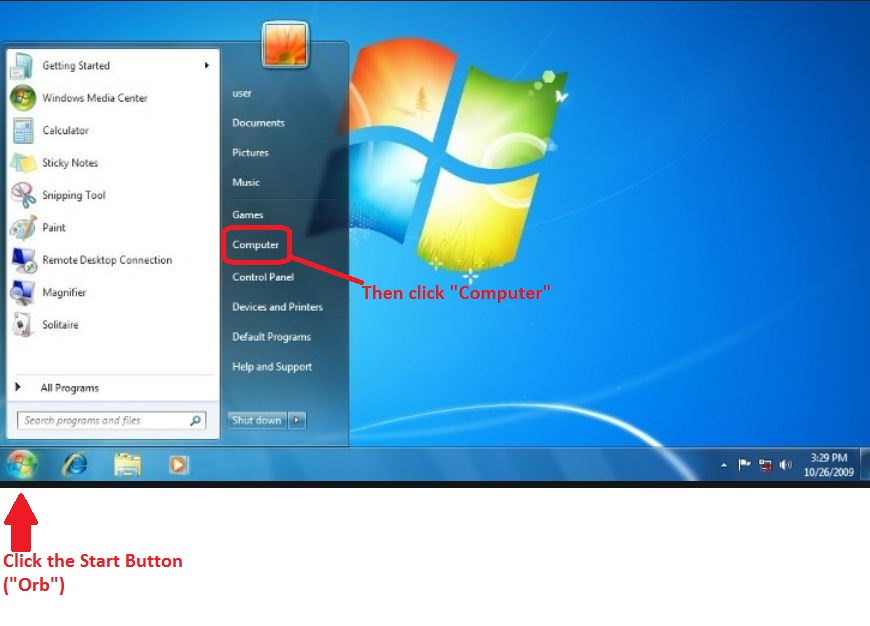
Task: Focus the Search programs and files box
Action: coord(112,421)
